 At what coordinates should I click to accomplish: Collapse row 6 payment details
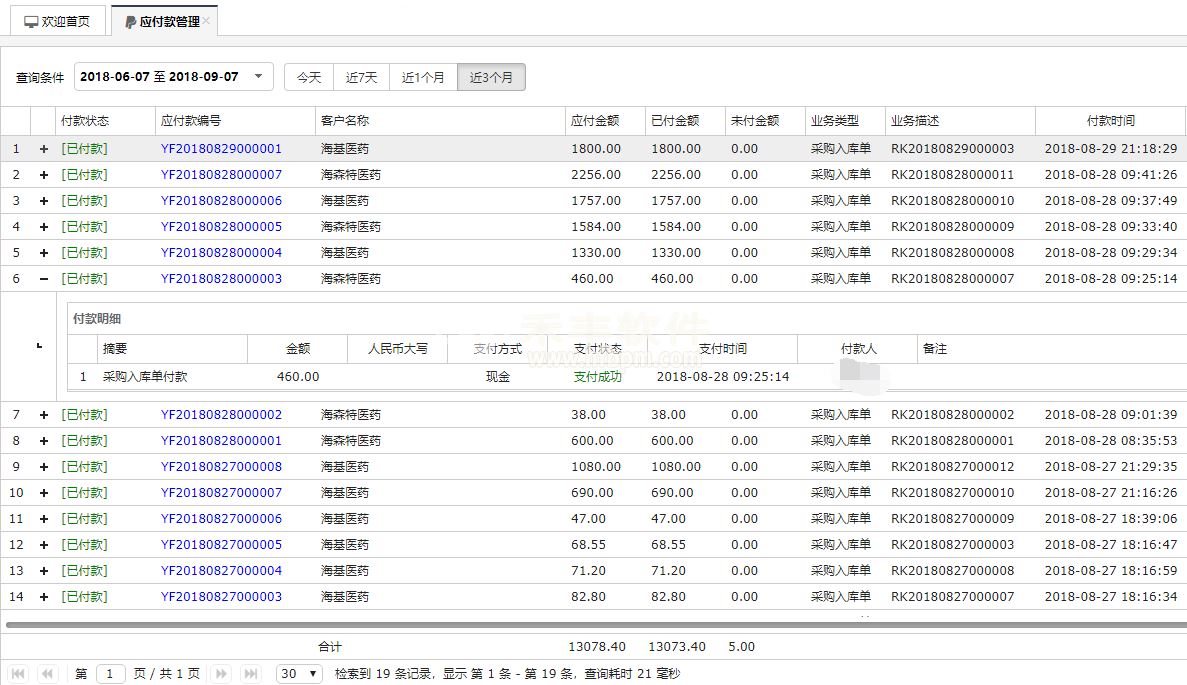click(x=43, y=279)
